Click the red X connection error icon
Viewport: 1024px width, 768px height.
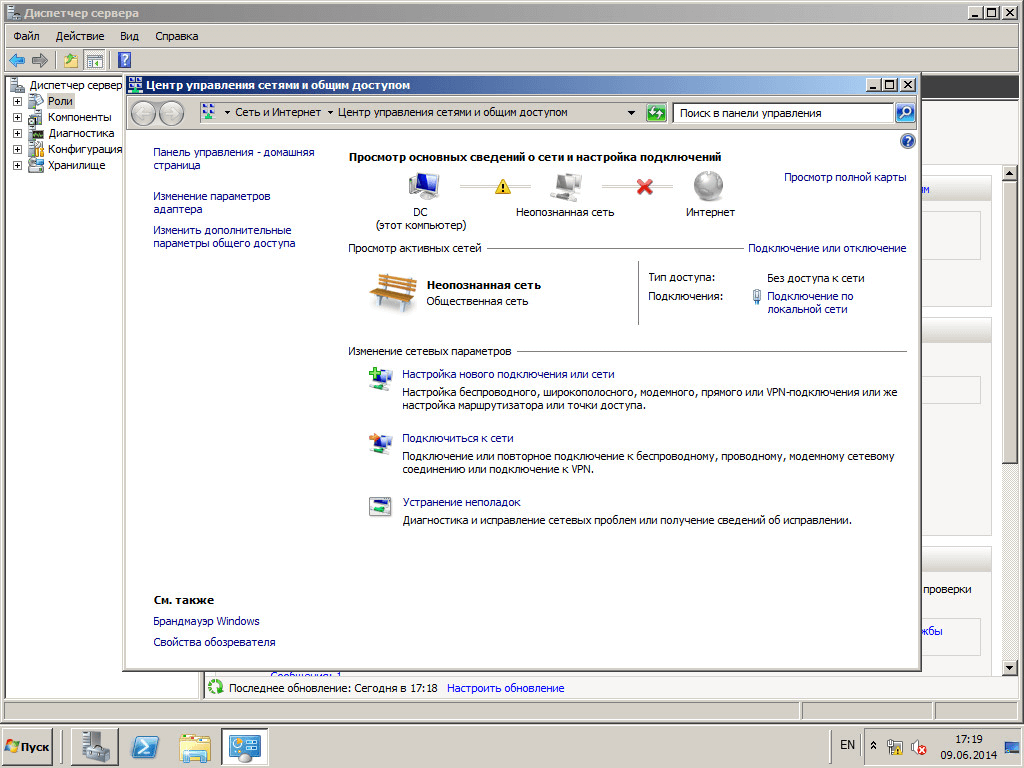click(x=645, y=186)
